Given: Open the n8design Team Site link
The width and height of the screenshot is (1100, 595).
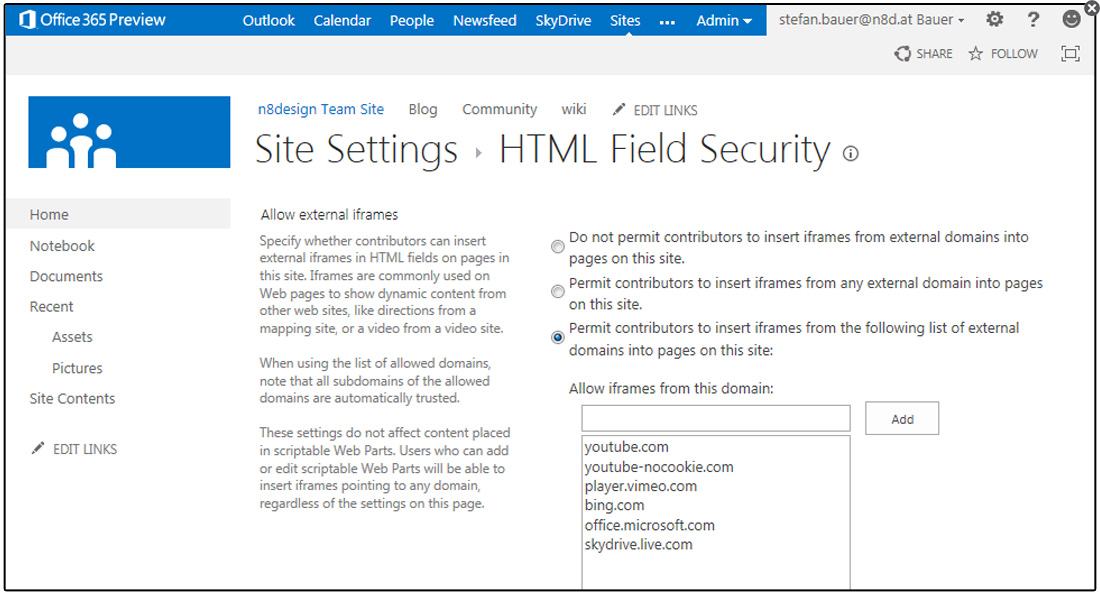Looking at the screenshot, I should point(321,109).
